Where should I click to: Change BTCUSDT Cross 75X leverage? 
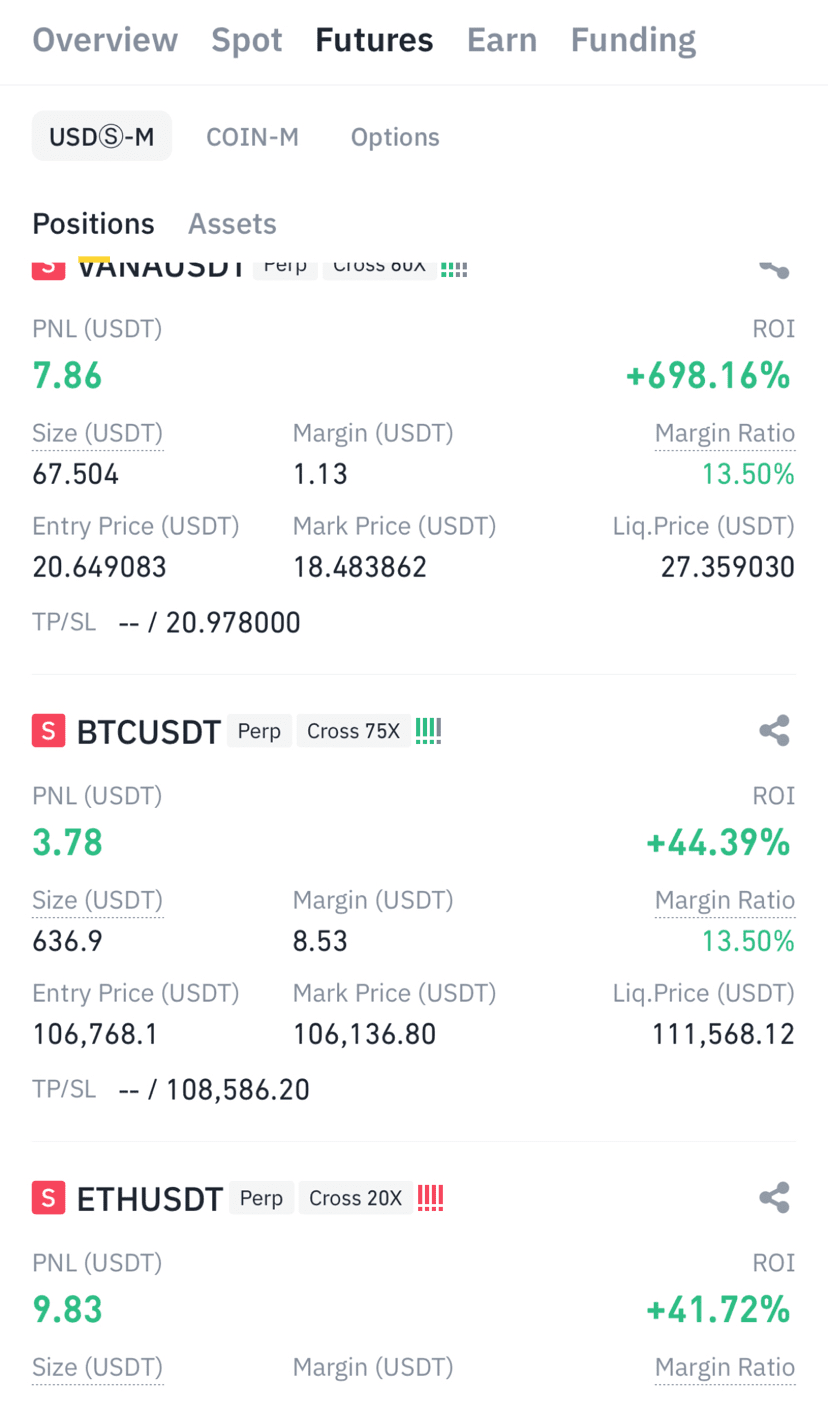click(x=353, y=731)
